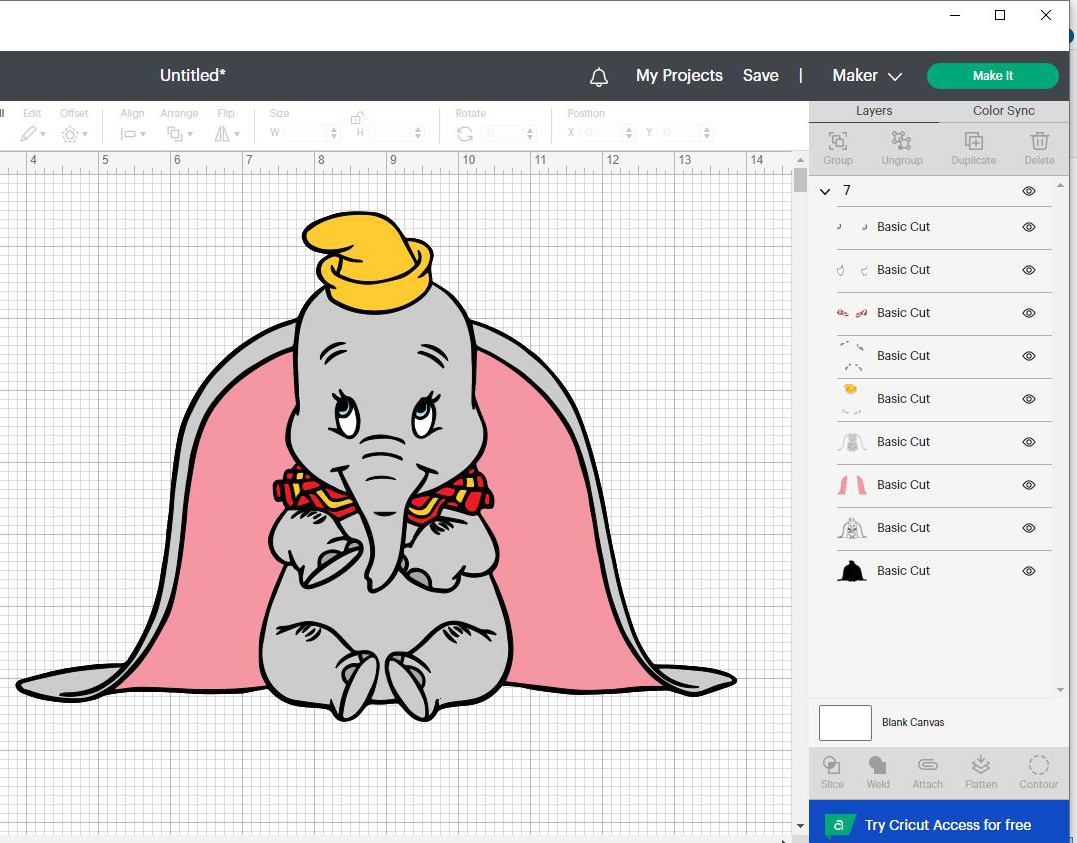Click Save in the header

(760, 76)
